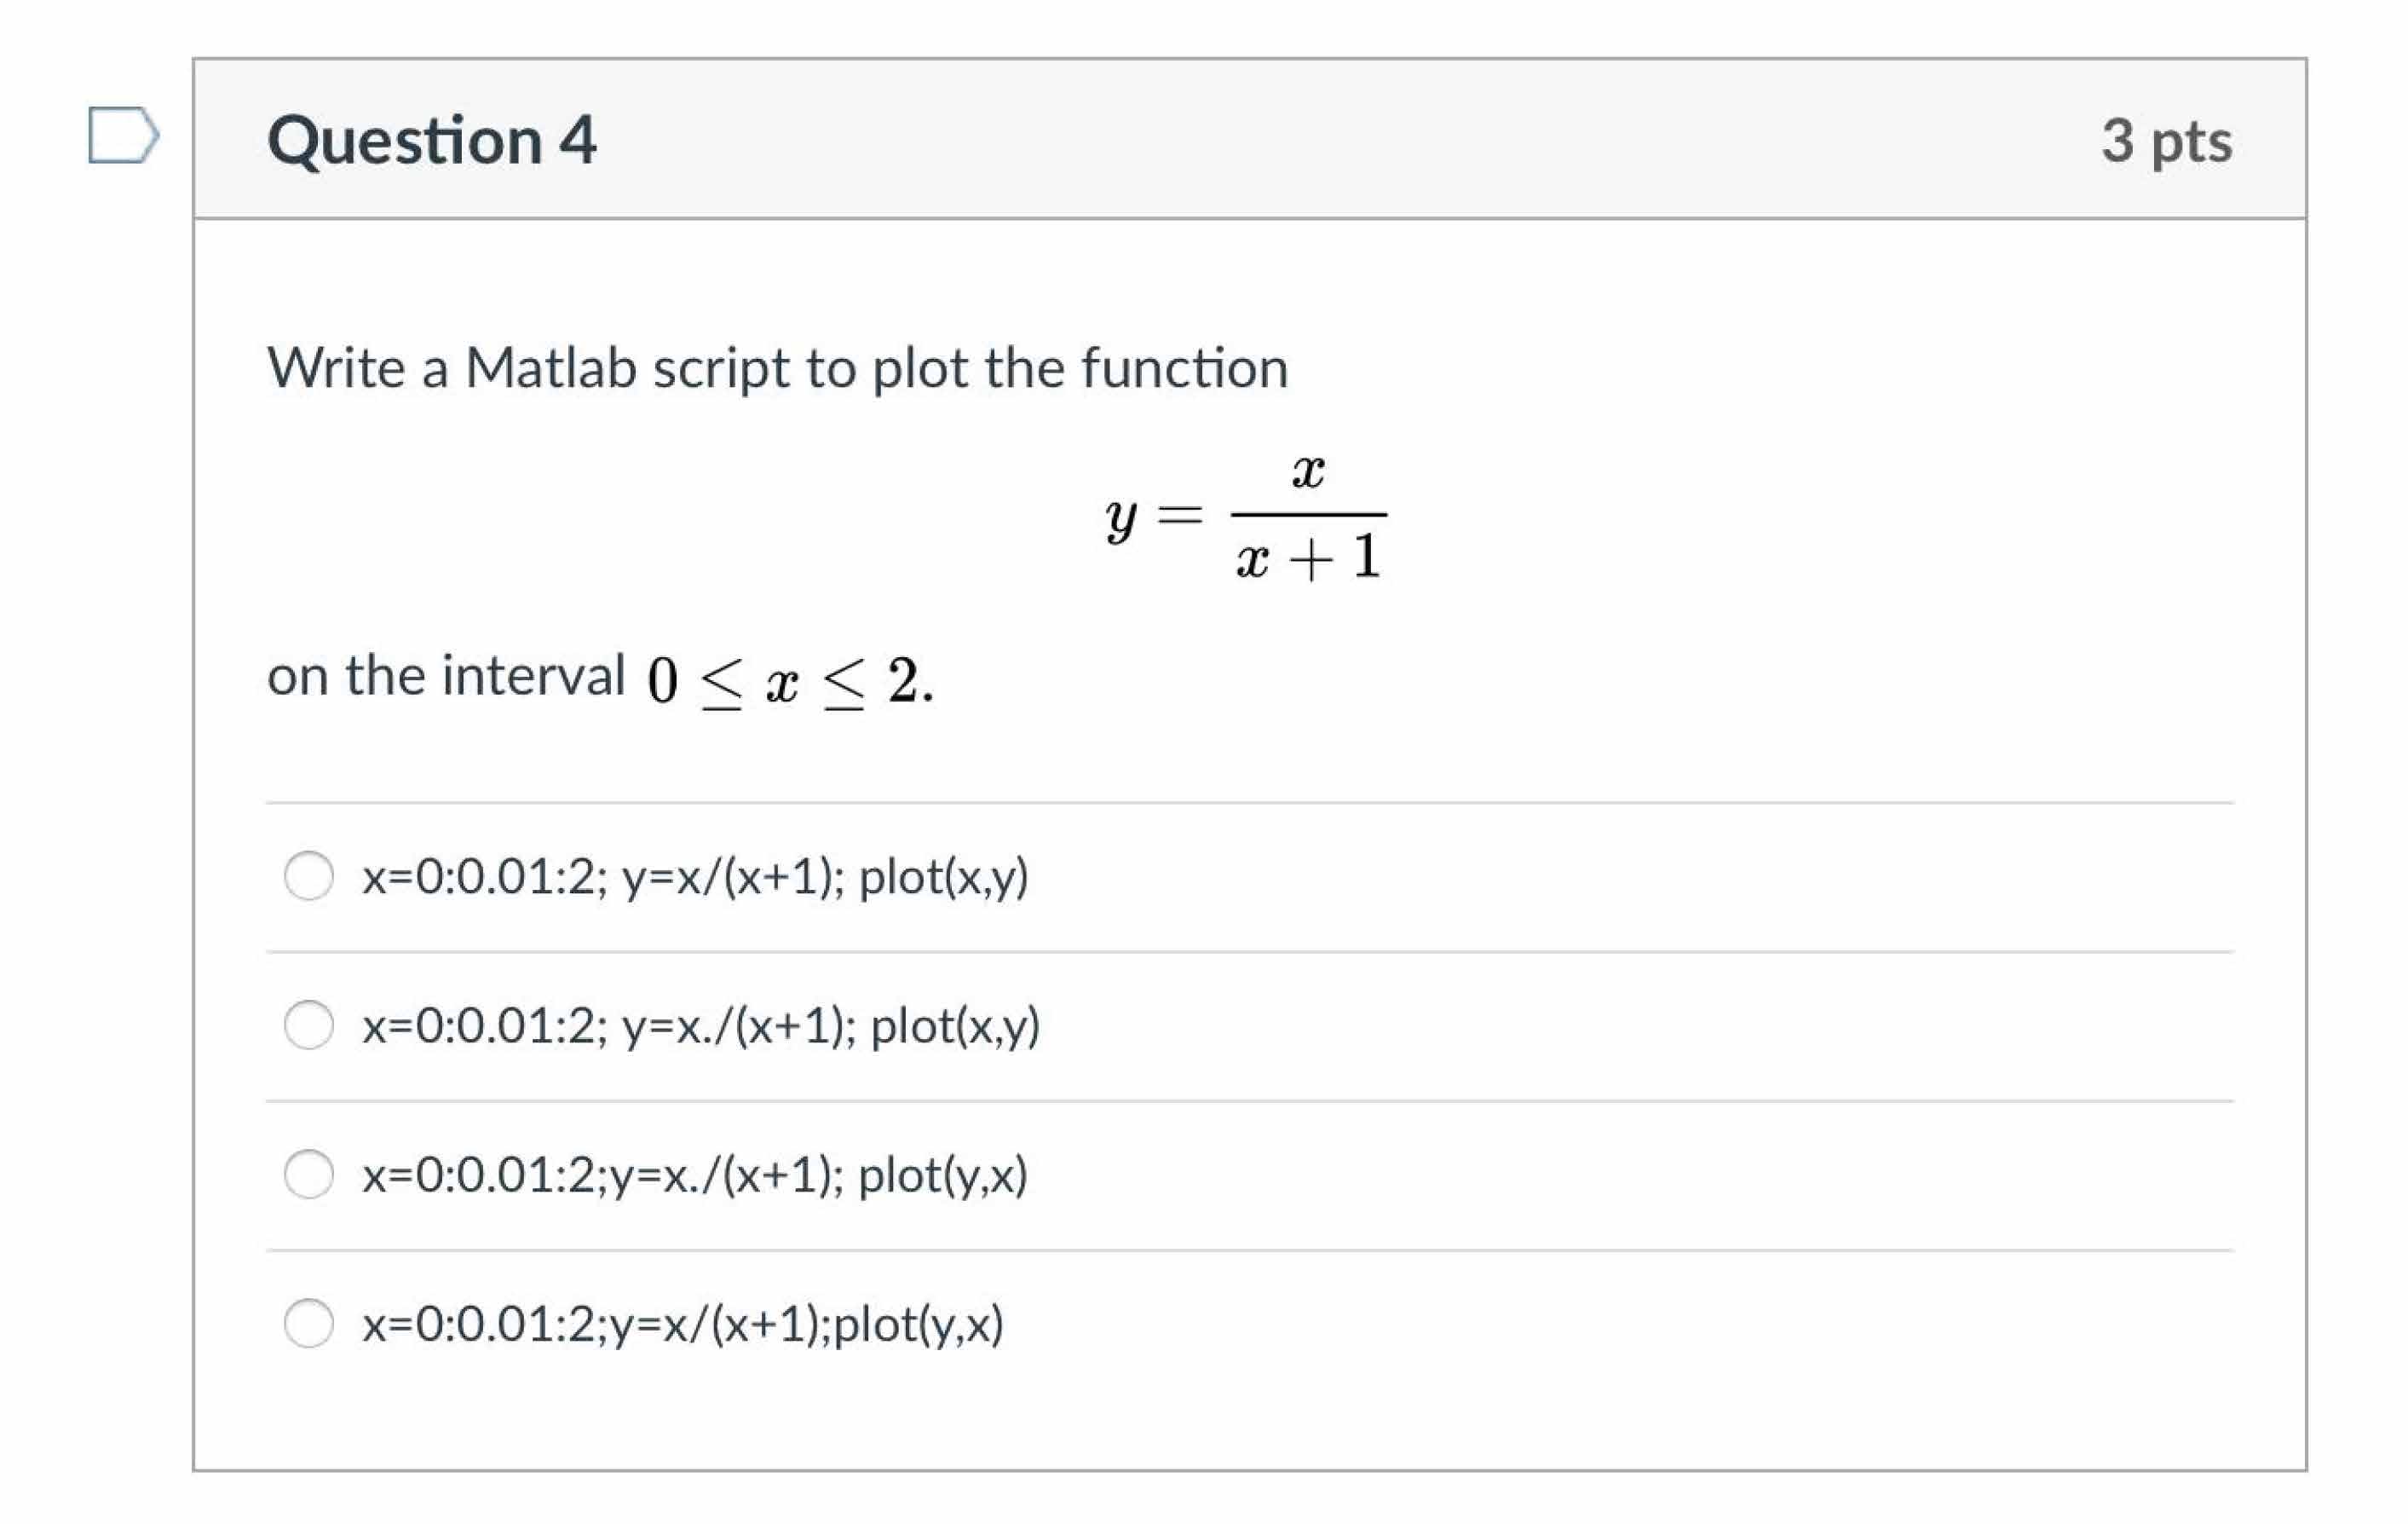Select radio option x=0:0.01:2; y=x./(x+1); plot(x,y)
The height and width of the screenshot is (1524, 2408).
310,1025
